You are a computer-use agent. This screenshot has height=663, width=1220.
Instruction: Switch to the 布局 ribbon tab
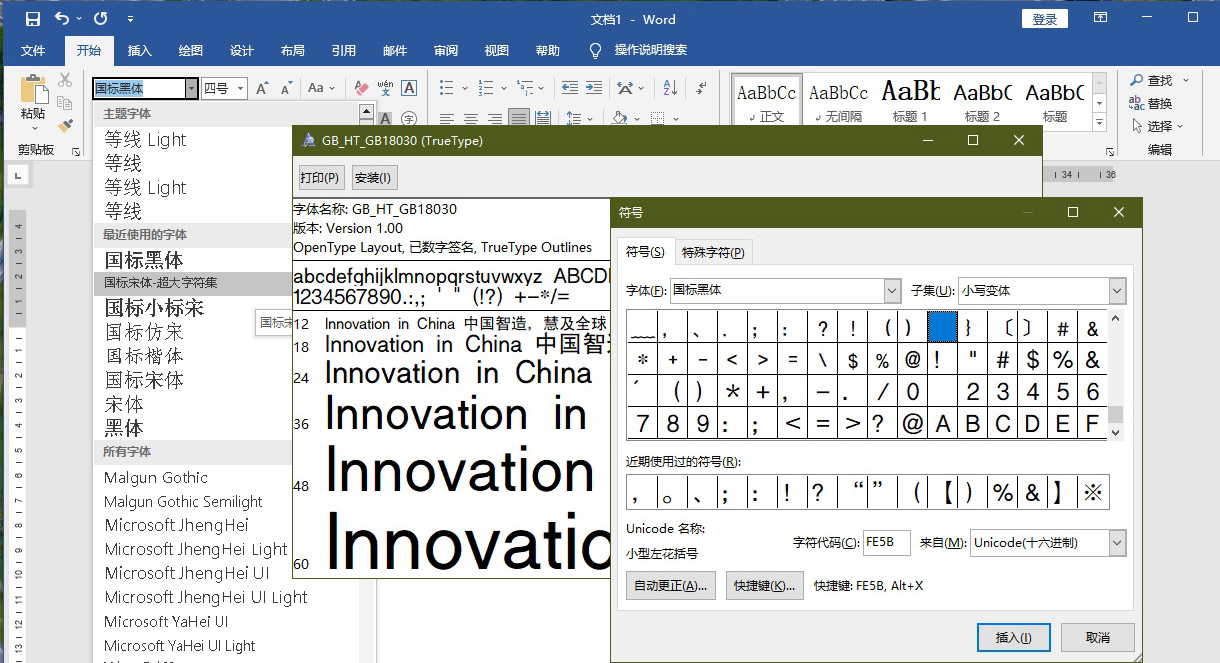[292, 50]
